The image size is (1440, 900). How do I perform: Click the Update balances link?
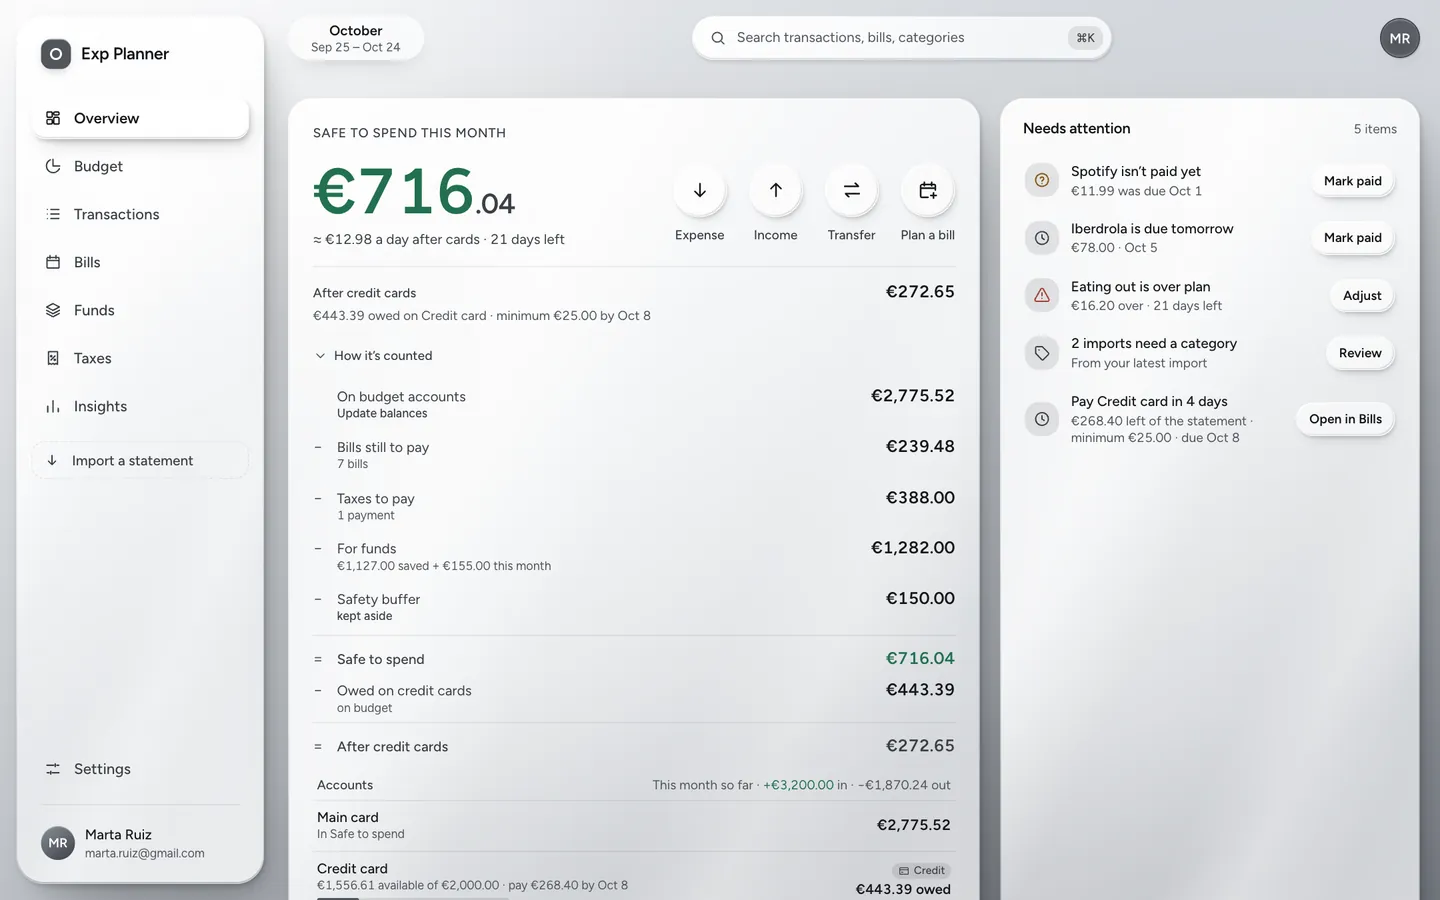[x=382, y=414]
